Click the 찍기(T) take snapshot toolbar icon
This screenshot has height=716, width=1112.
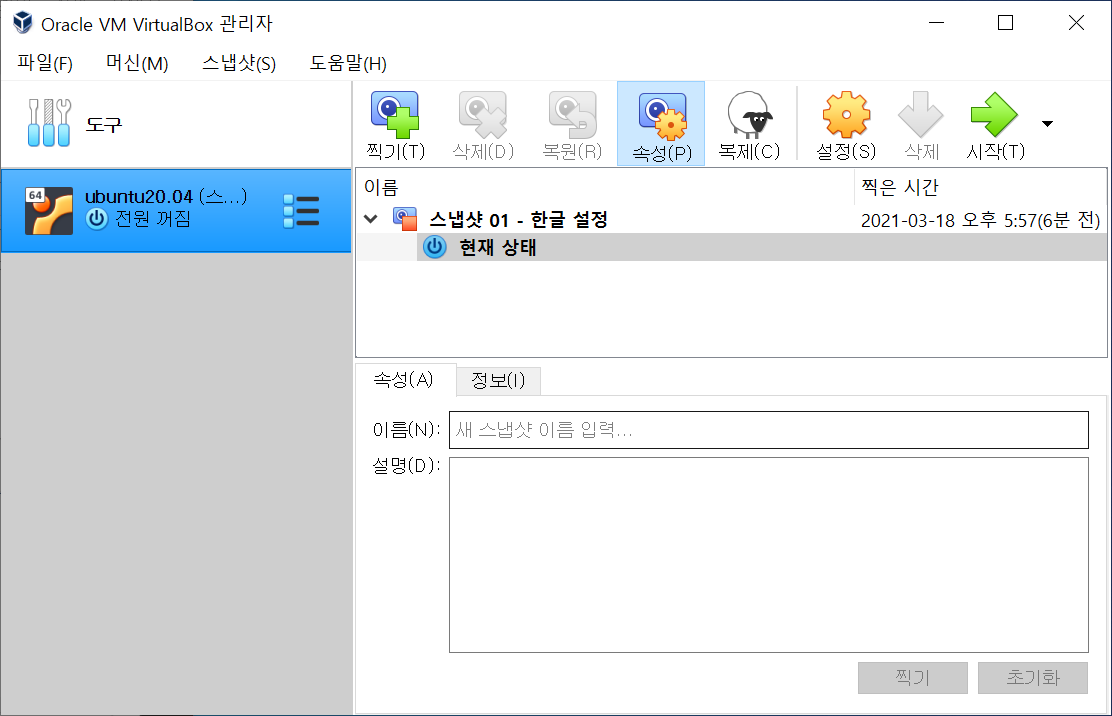[395, 115]
